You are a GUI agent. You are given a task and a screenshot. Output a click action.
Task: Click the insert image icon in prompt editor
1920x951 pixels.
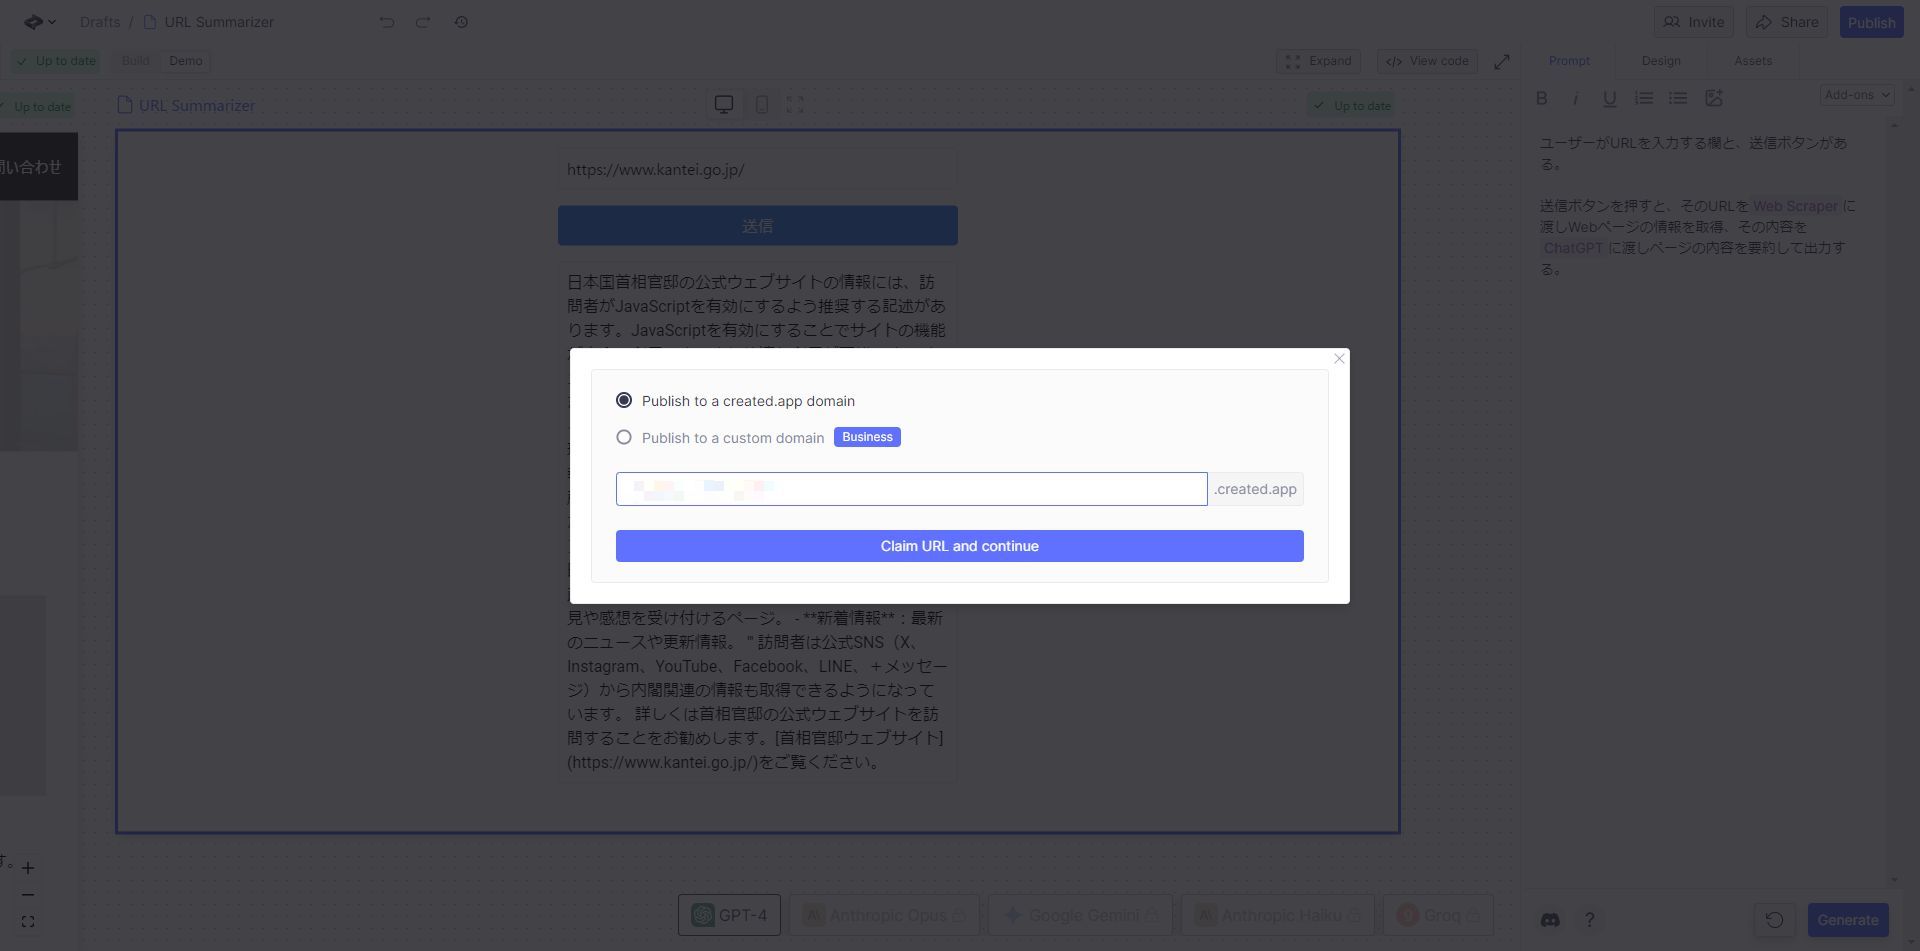point(1715,98)
